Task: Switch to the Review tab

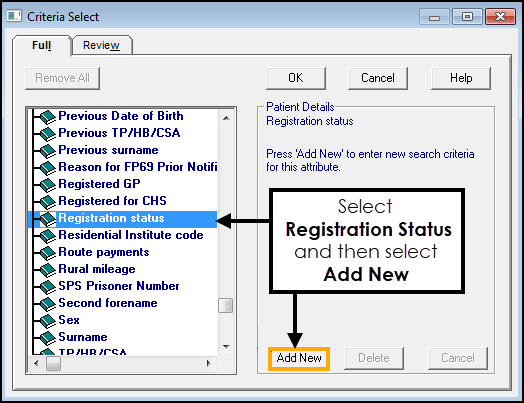Action: tap(101, 45)
